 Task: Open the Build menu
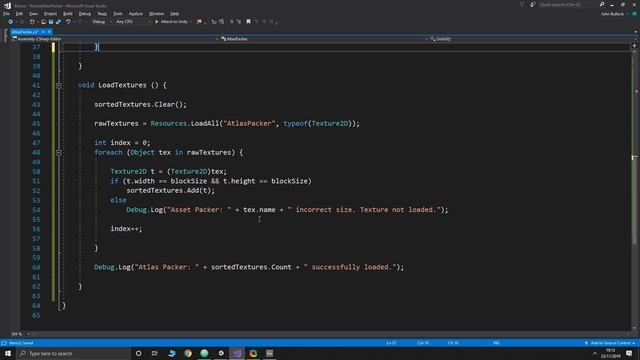[68, 14]
